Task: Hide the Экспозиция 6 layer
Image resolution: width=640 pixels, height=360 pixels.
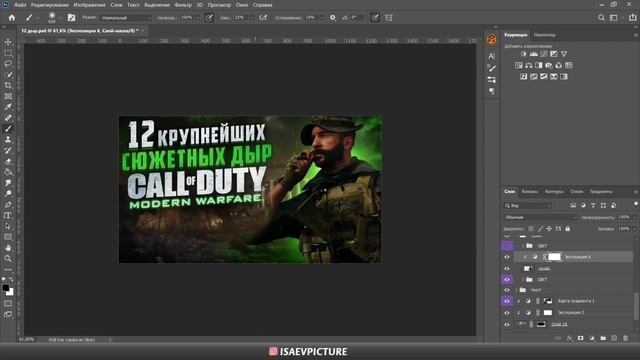Action: 507,257
